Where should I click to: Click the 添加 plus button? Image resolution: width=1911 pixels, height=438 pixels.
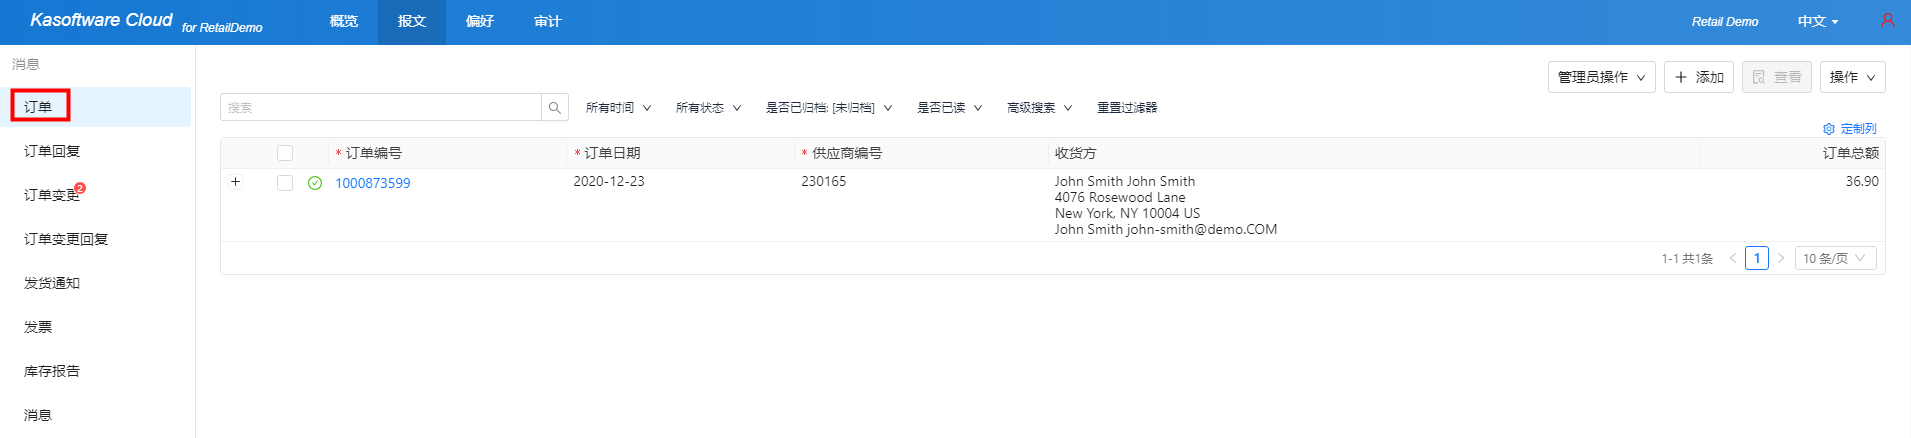pos(1699,77)
